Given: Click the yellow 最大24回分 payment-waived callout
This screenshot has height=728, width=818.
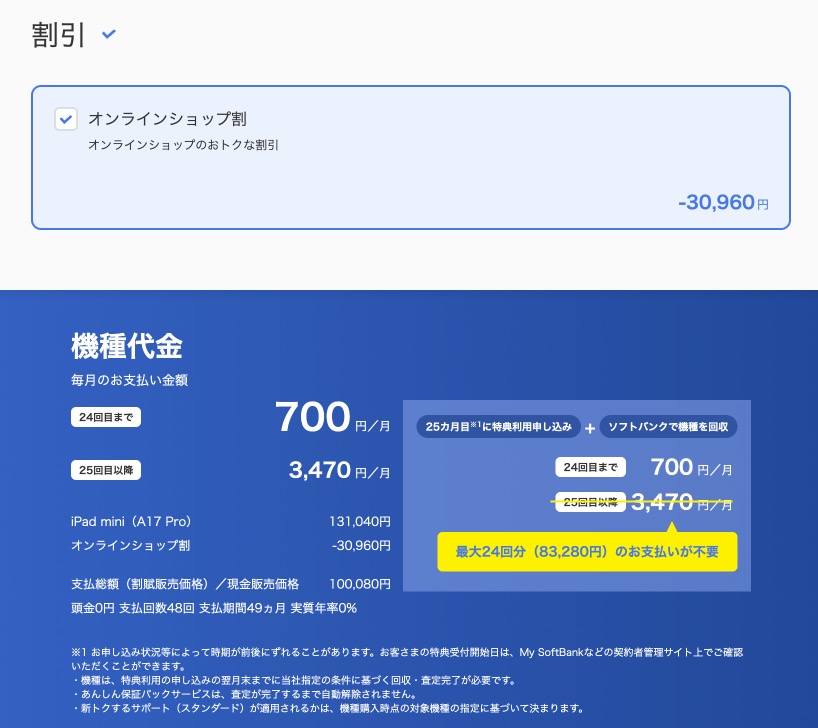Looking at the screenshot, I should [x=587, y=551].
